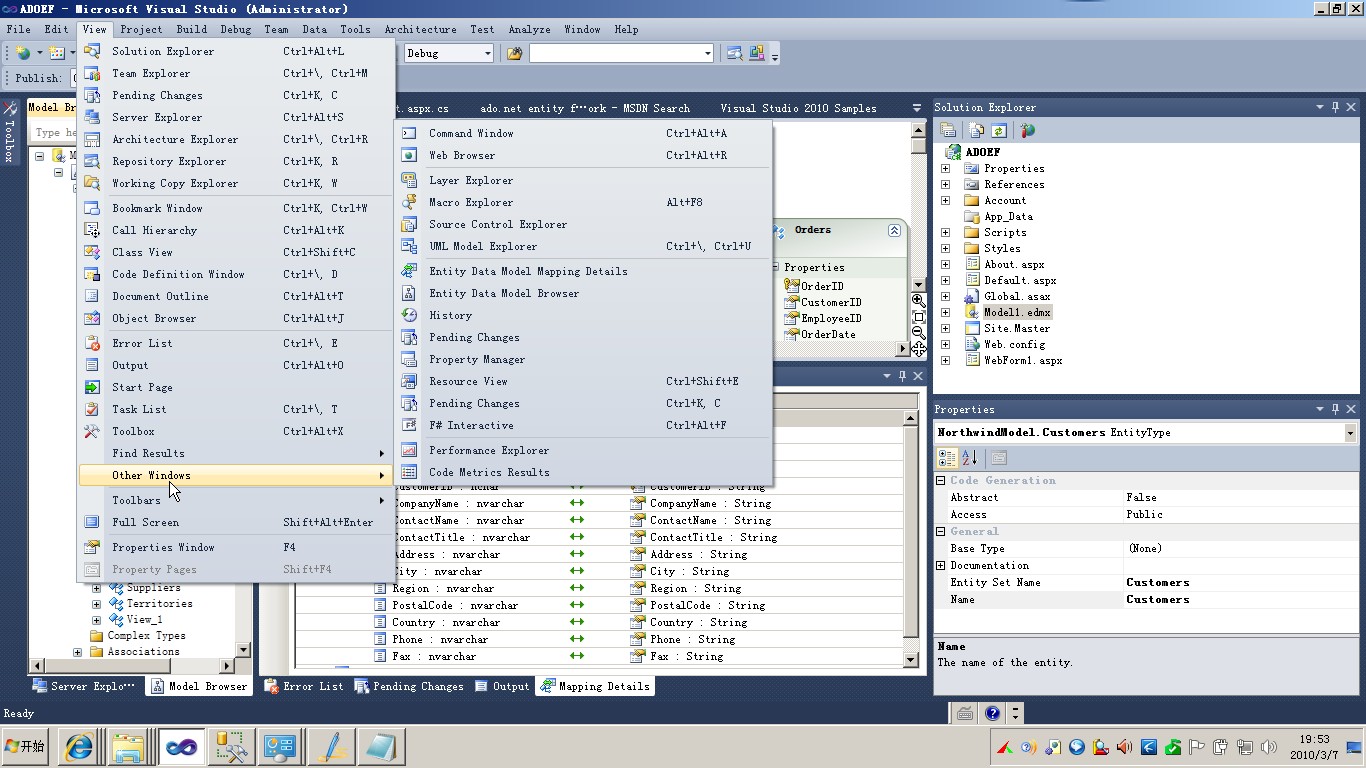Image resolution: width=1366 pixels, height=768 pixels.
Task: Click Macro Explorer icon
Action: pyautogui.click(x=409, y=202)
